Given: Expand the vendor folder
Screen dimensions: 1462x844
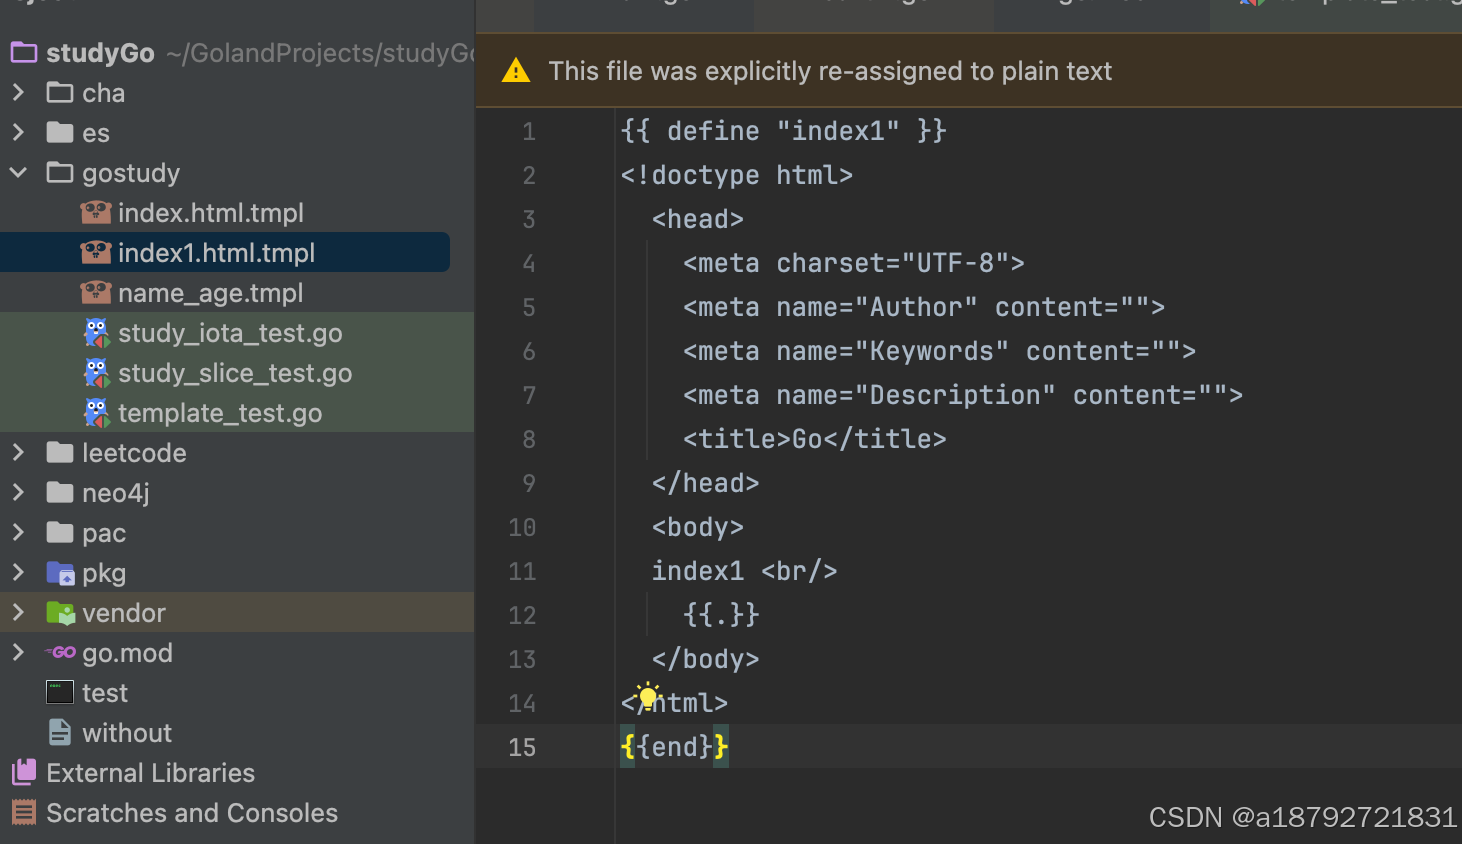Looking at the screenshot, I should coord(18,613).
